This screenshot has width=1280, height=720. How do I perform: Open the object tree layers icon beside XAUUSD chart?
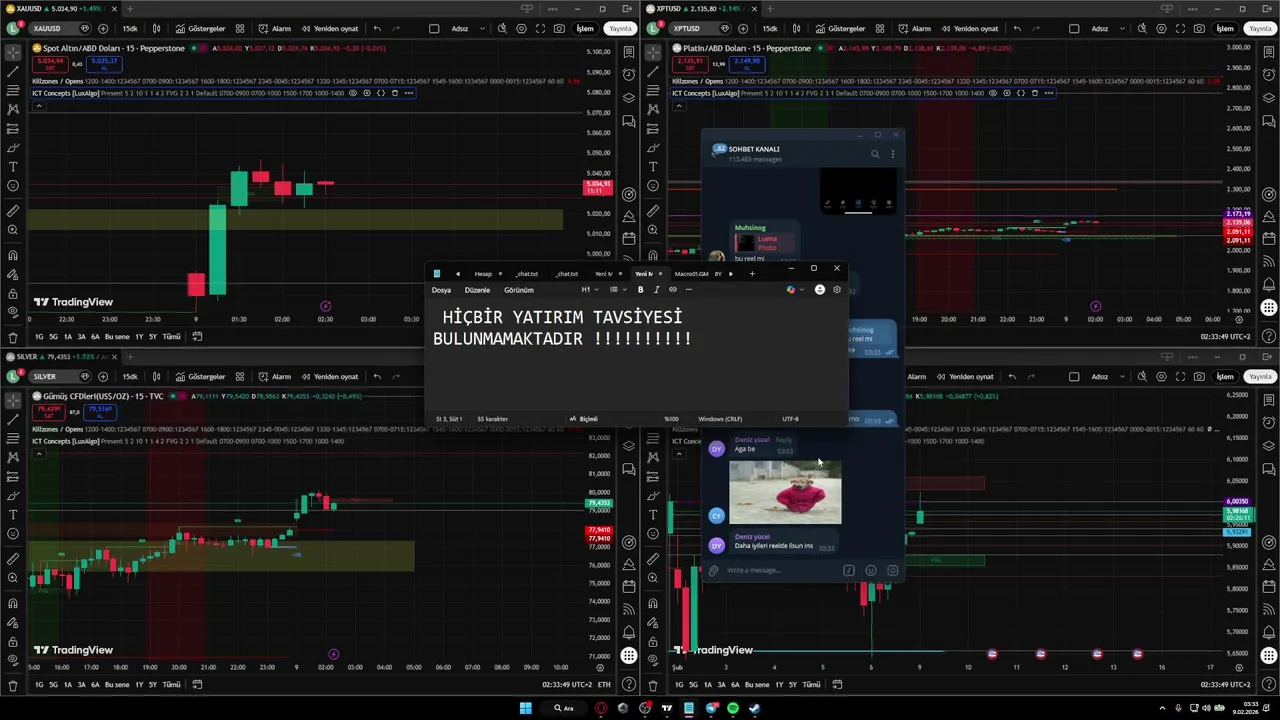click(x=629, y=98)
